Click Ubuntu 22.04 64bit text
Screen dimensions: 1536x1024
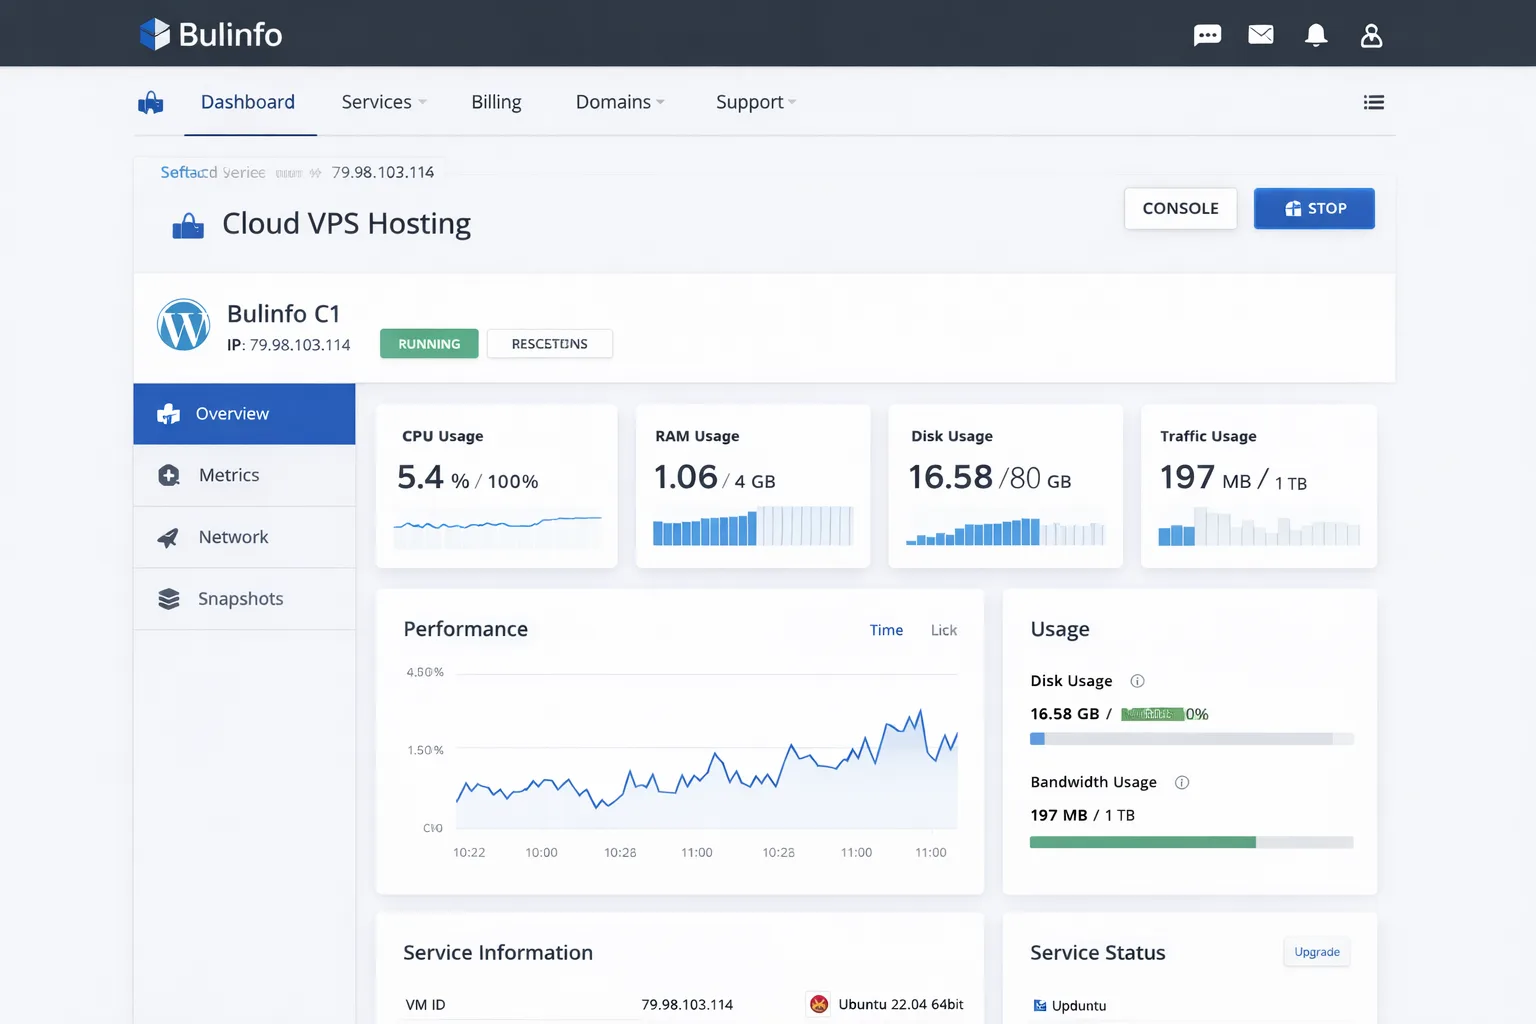901,1004
